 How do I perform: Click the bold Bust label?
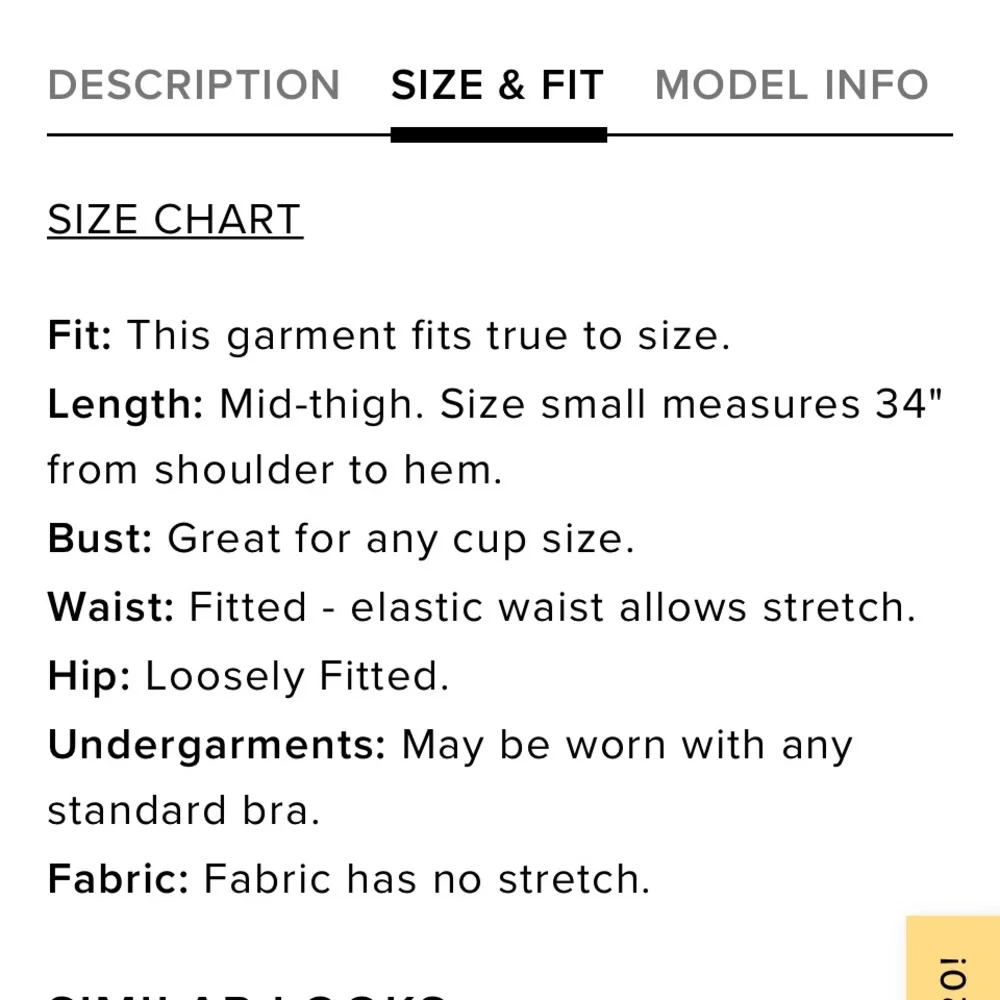[99, 539]
